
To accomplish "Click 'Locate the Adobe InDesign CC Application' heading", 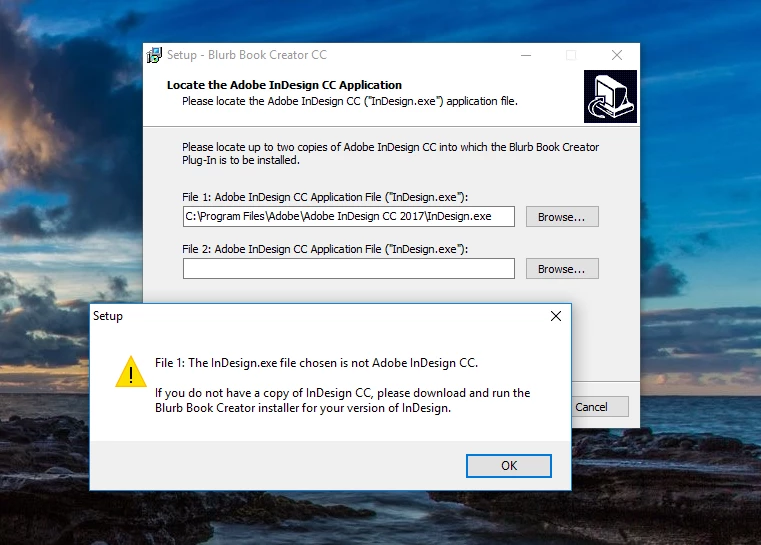I will click(284, 85).
